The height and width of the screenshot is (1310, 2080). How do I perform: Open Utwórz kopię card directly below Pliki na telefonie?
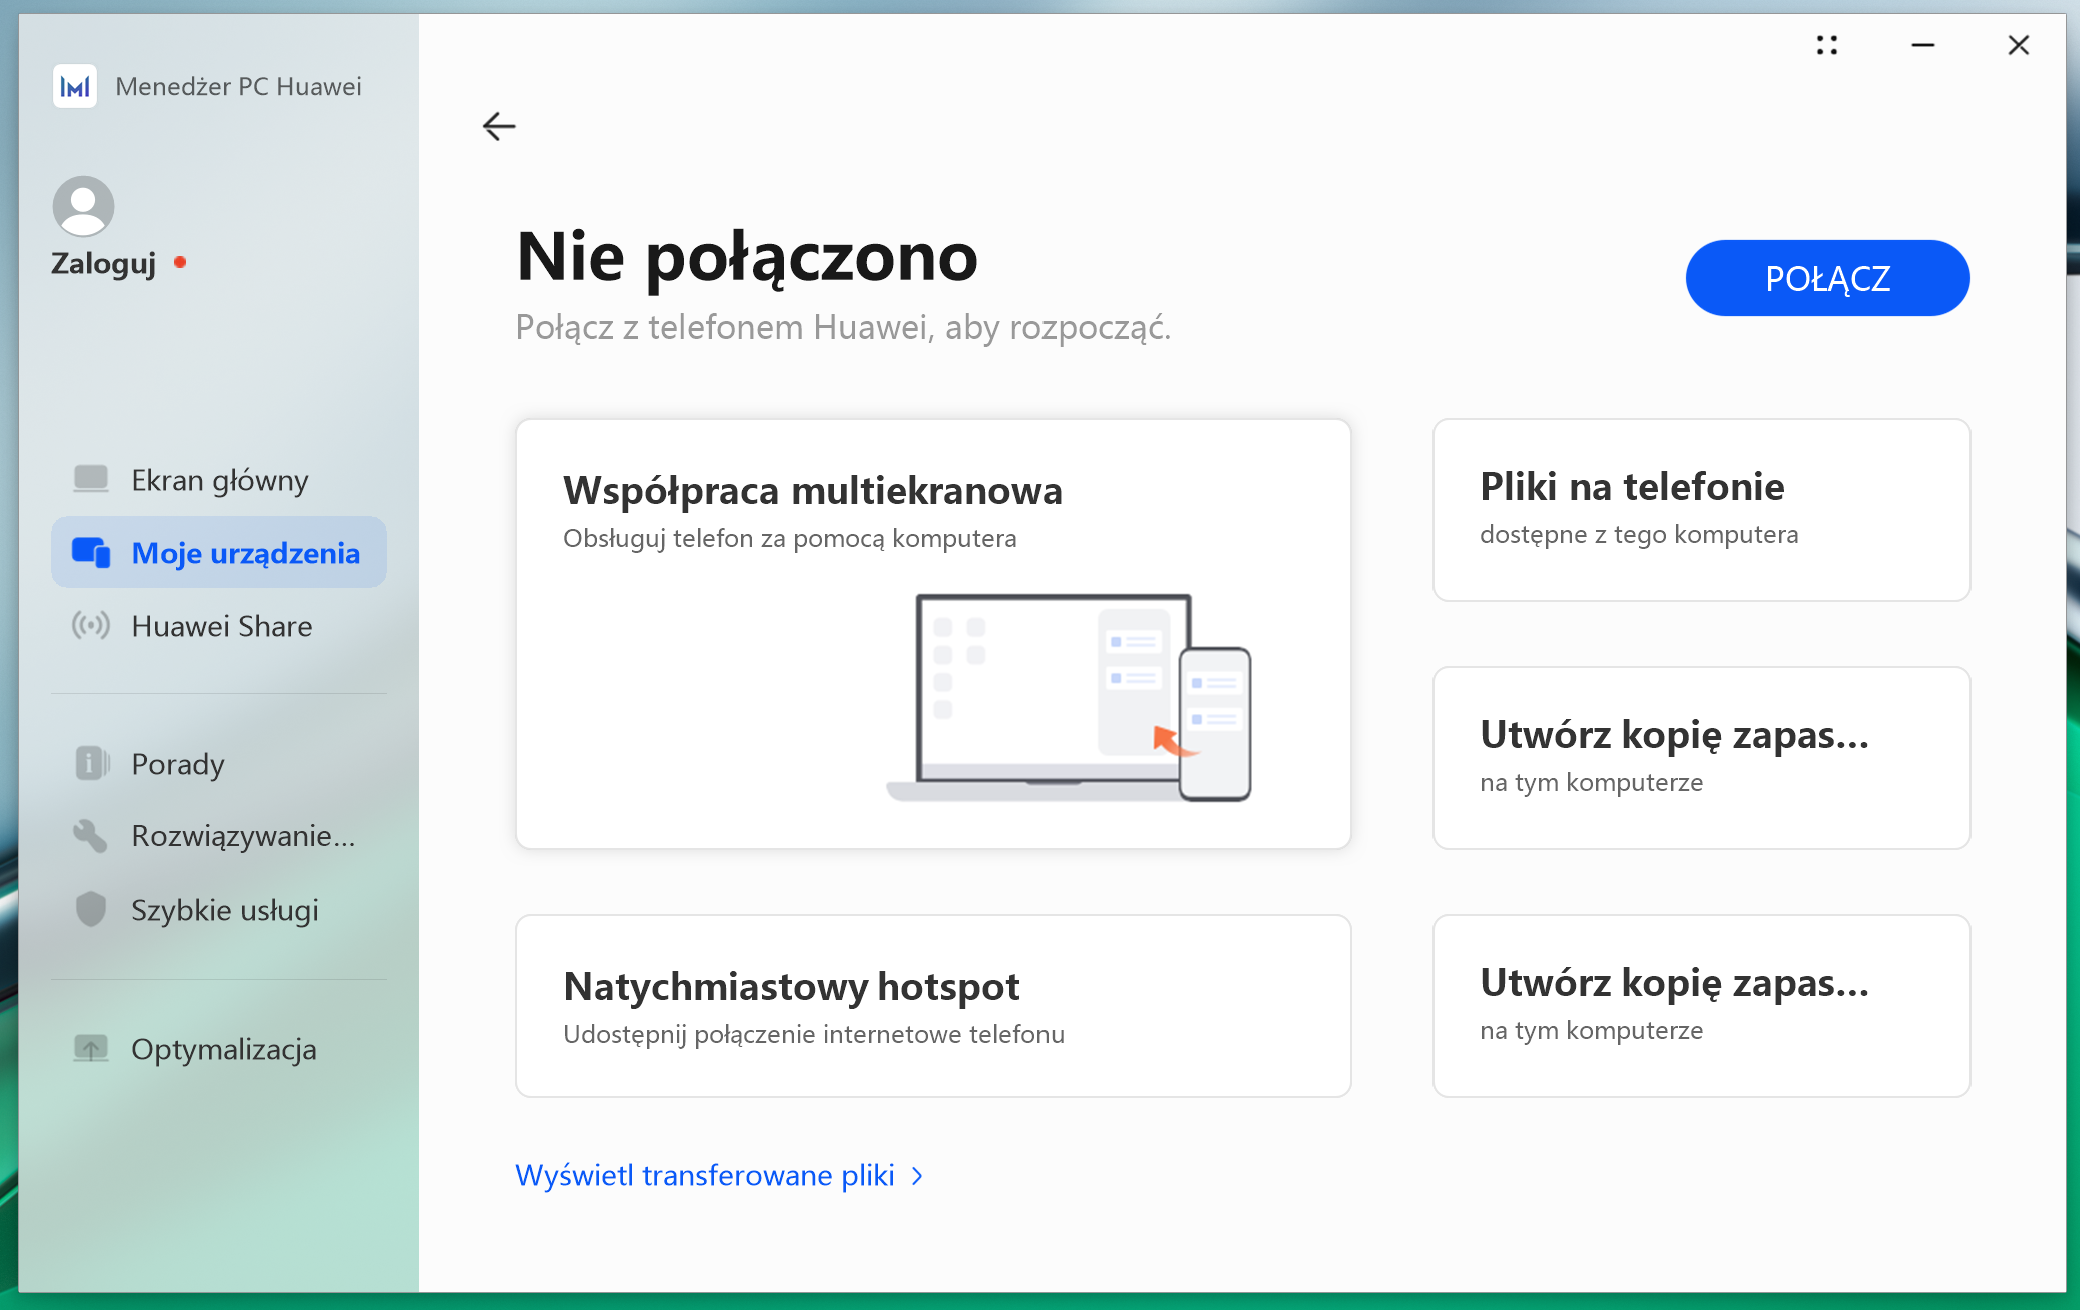click(1701, 758)
